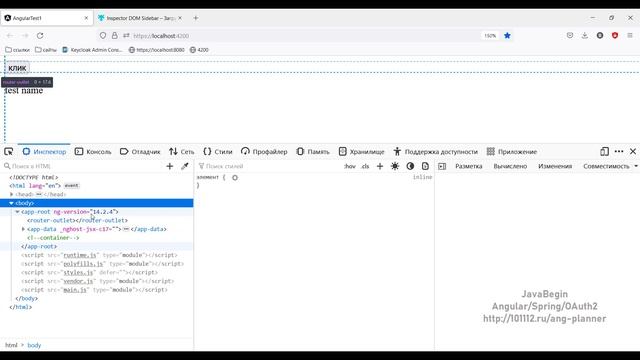
Task: Open Keycloak Admin Console bookmark
Action: pyautogui.click(x=92, y=50)
